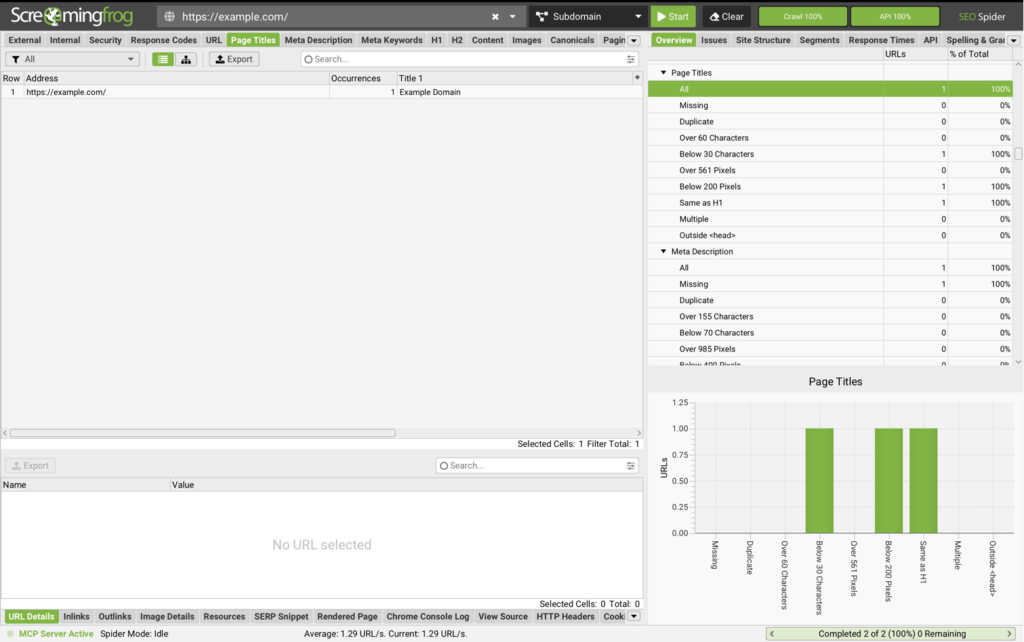The height and width of the screenshot is (642, 1024).
Task: Open the Rendered Page tab
Action: [x=347, y=617]
